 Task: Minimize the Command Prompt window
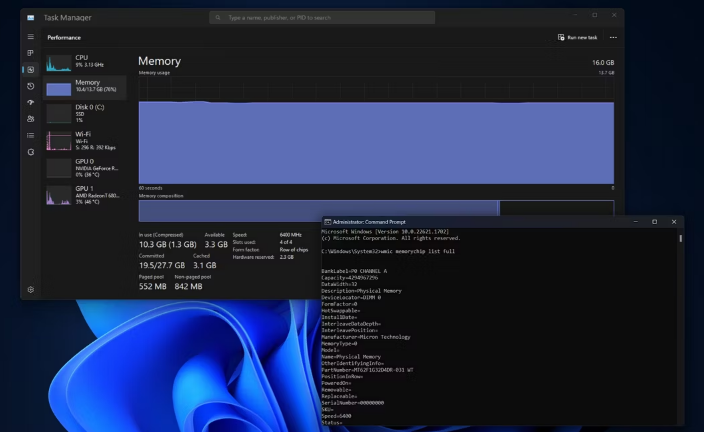636,222
